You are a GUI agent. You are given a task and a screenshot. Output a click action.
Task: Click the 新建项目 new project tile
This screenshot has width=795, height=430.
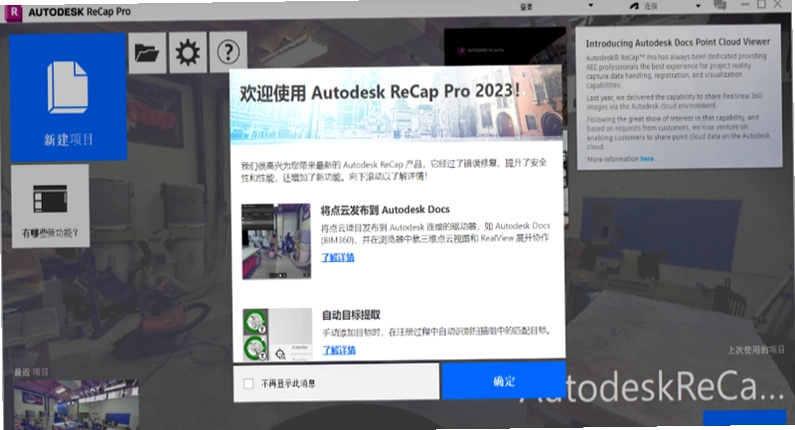68,97
